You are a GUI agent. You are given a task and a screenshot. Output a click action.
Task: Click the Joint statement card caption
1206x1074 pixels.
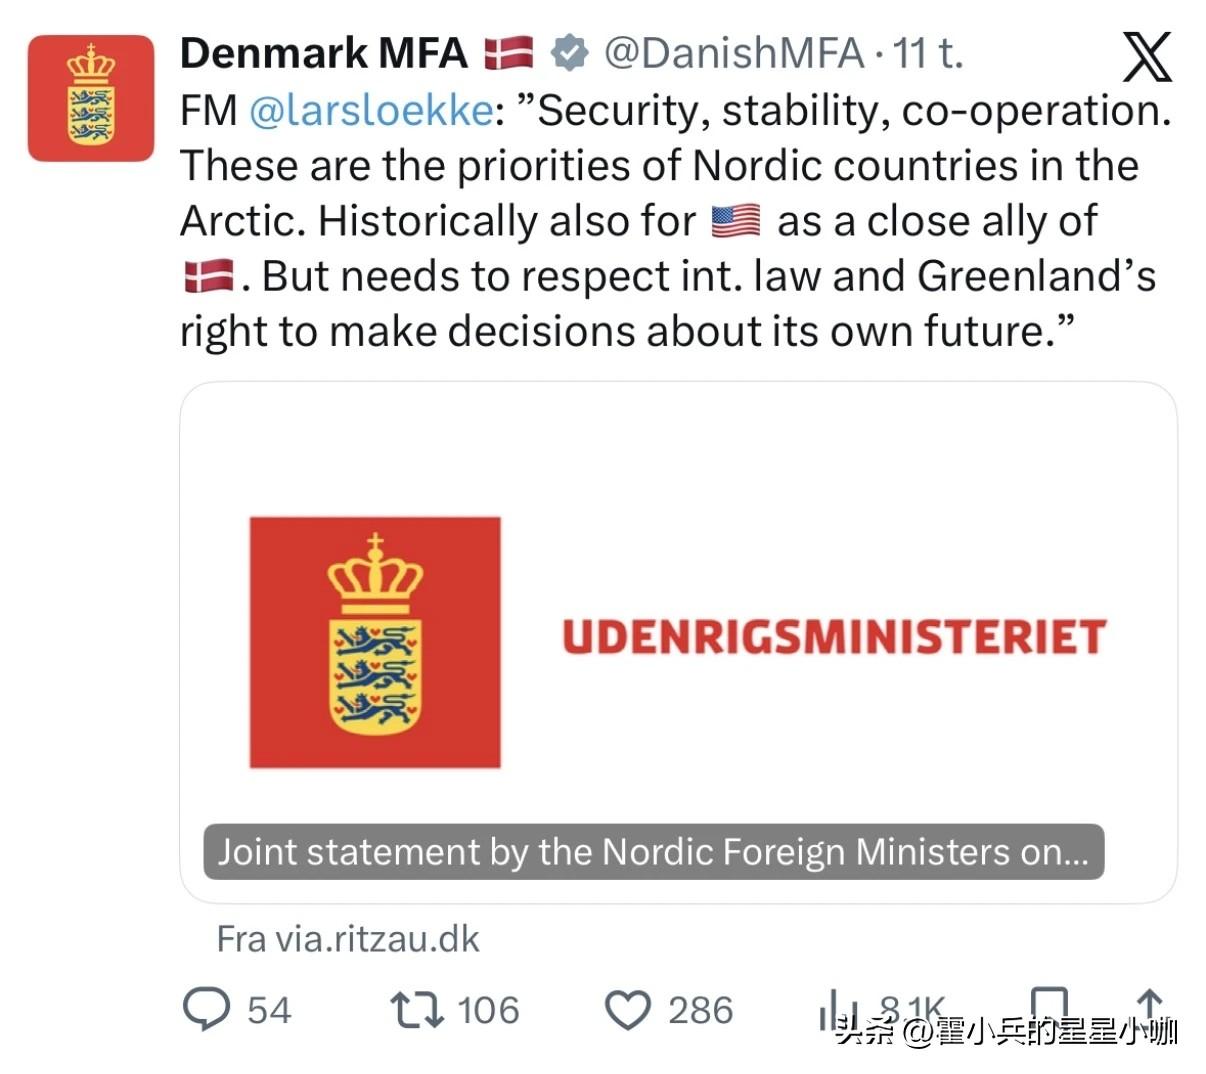coord(653,852)
